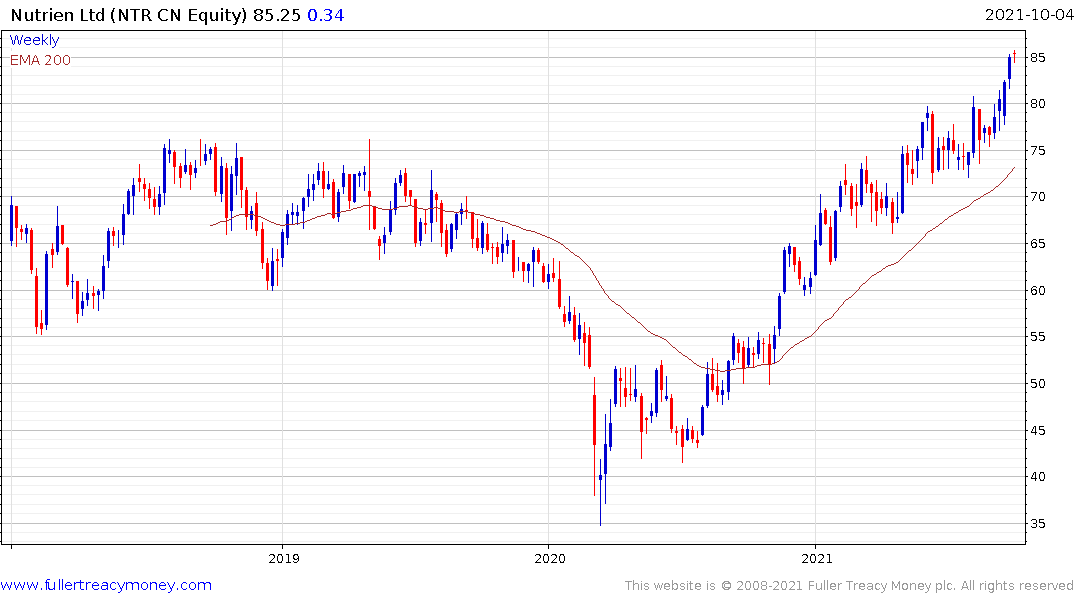Click the 2020 x-axis label

550,558
